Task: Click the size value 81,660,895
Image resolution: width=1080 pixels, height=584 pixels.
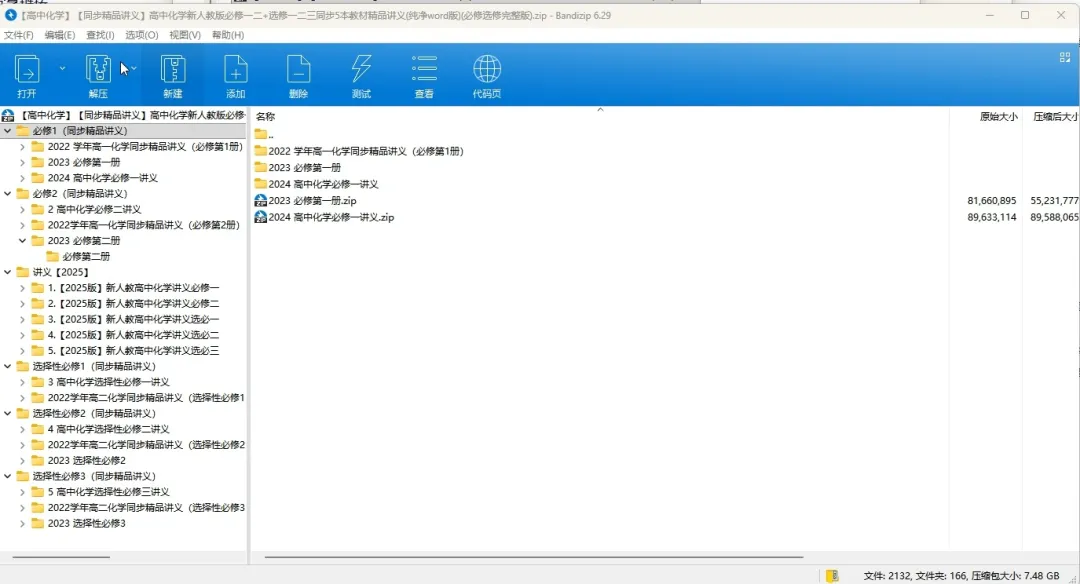Action: coord(991,200)
